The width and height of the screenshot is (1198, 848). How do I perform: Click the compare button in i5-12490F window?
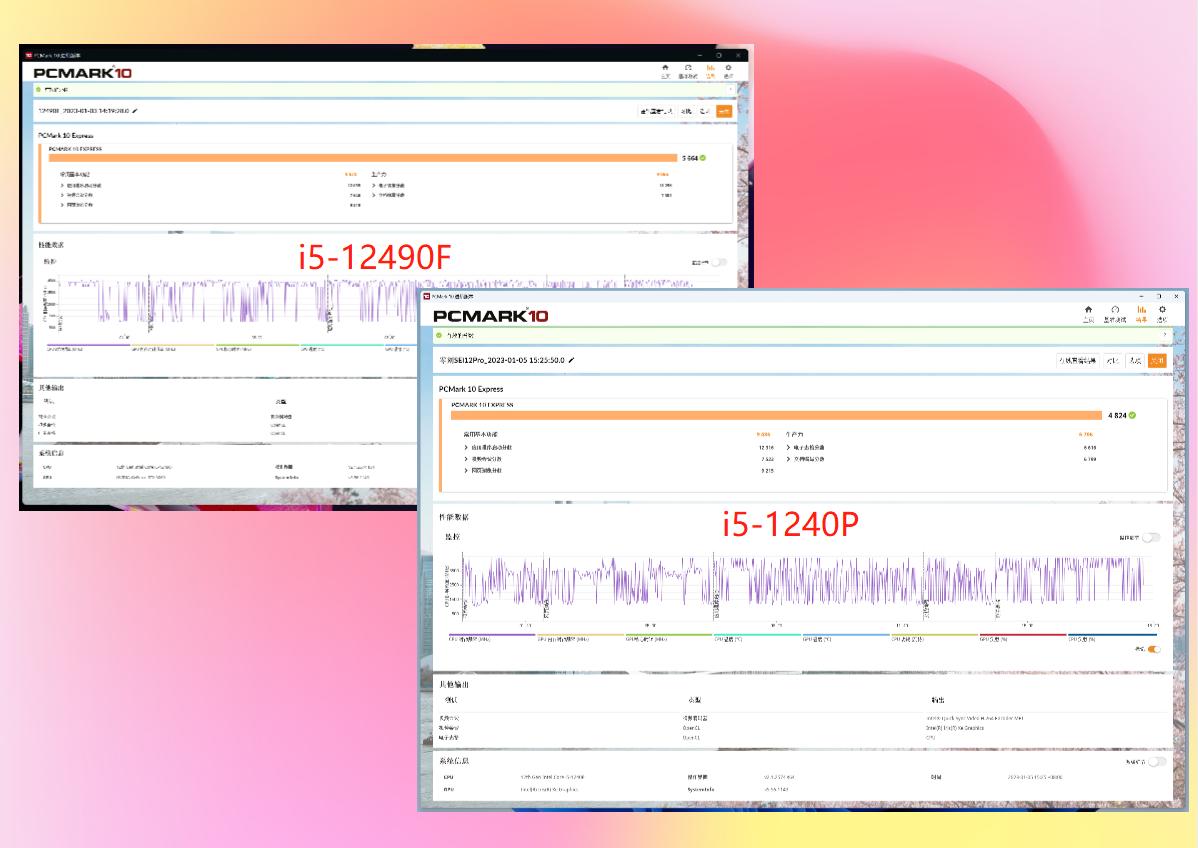pyautogui.click(x=686, y=111)
